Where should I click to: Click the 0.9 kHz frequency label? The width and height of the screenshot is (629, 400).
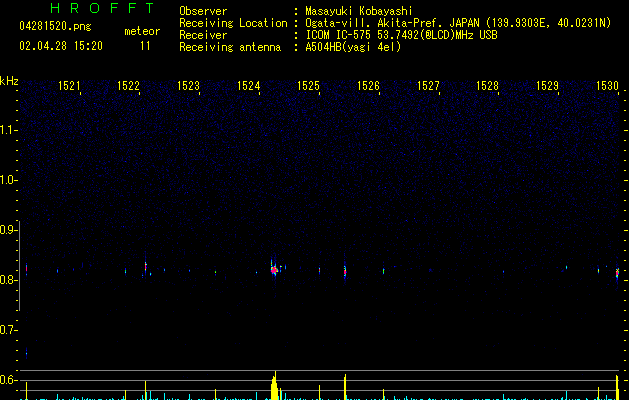[8, 230]
